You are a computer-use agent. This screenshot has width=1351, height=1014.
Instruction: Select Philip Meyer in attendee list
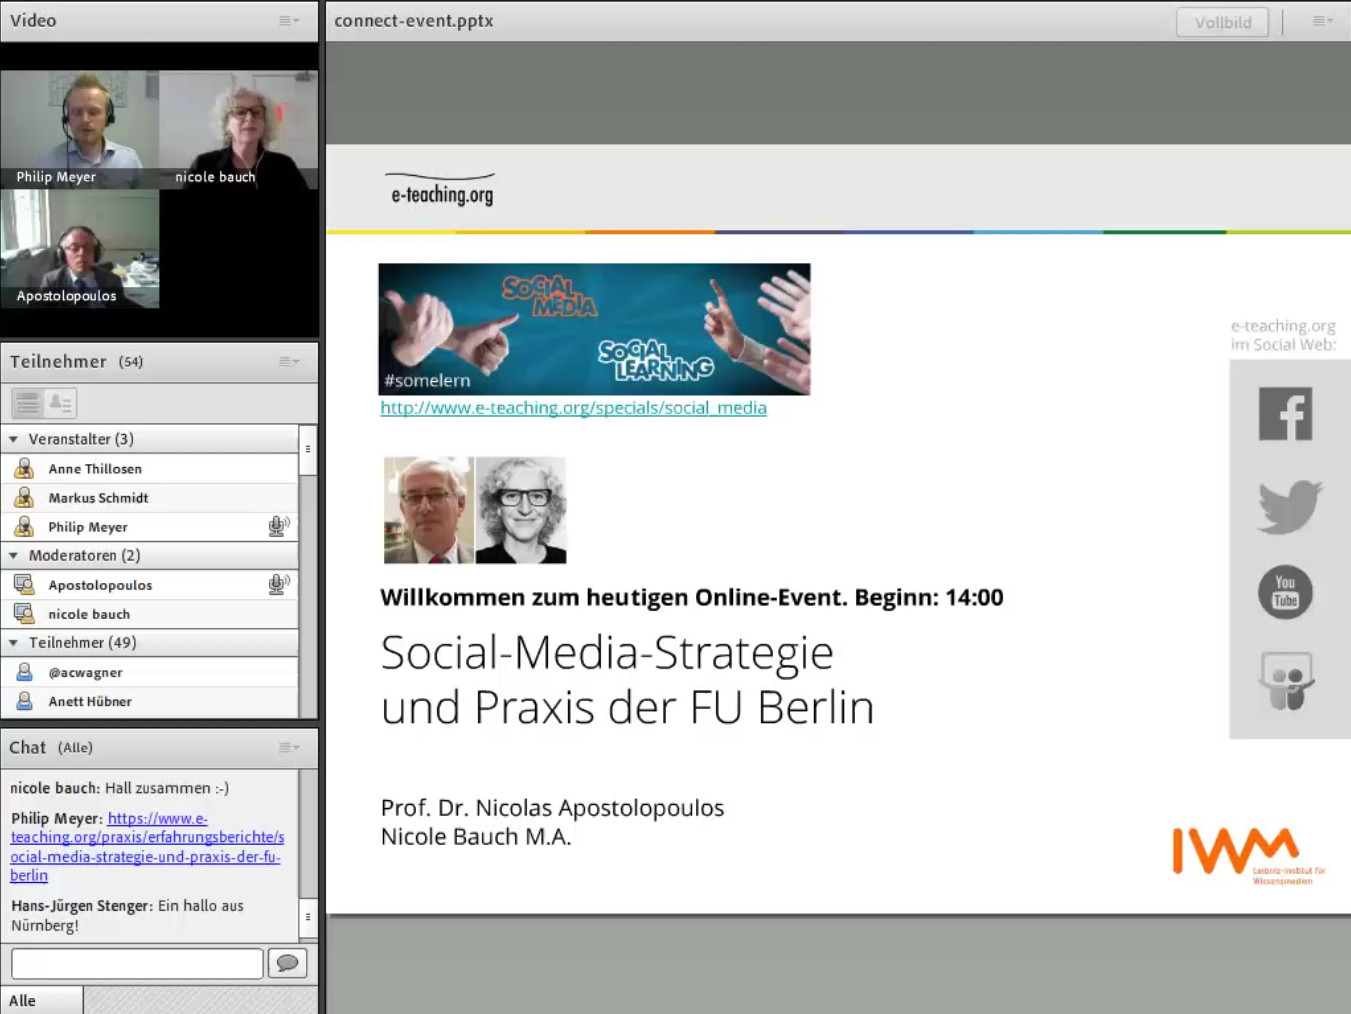coord(150,526)
